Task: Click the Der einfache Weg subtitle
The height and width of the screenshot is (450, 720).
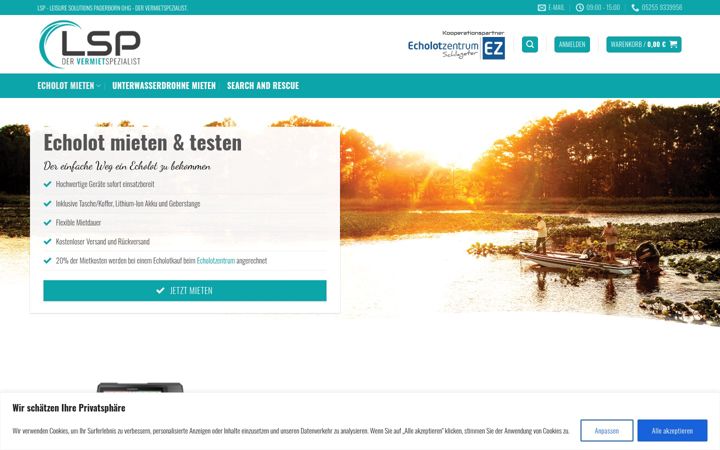Action: point(127,166)
